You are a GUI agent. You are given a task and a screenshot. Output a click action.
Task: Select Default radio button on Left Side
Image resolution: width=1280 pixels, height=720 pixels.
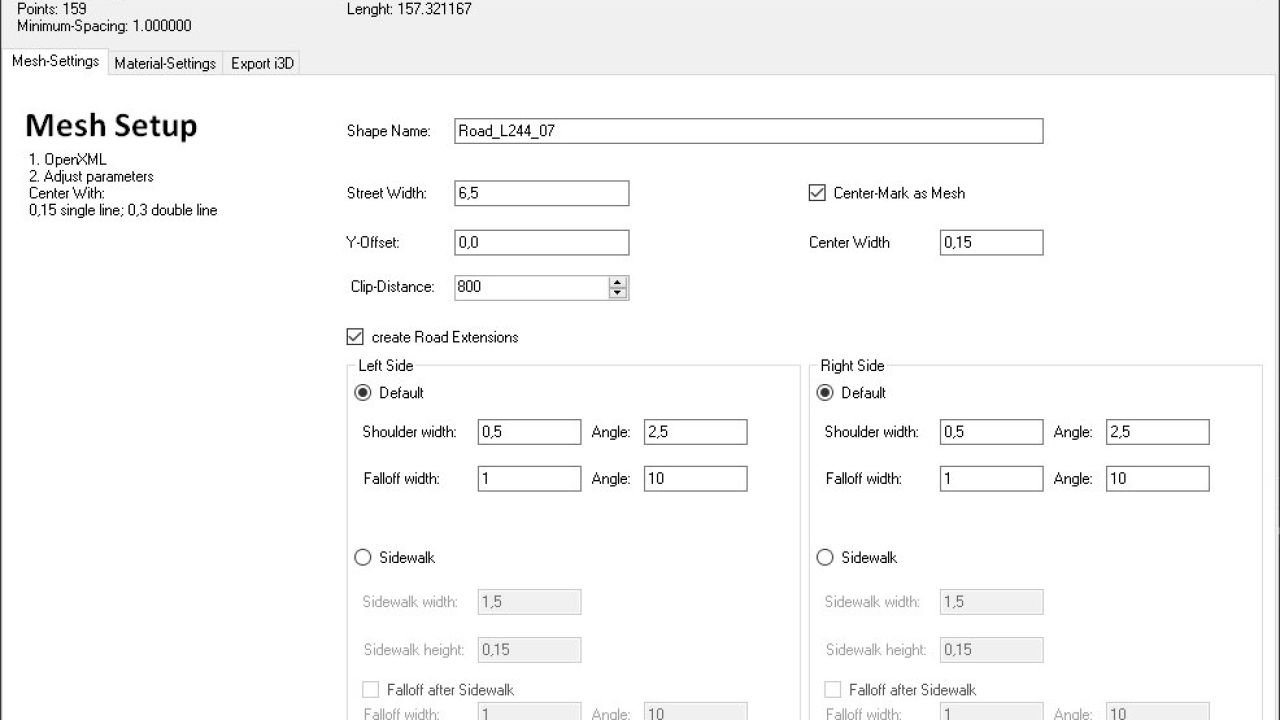[x=363, y=393]
